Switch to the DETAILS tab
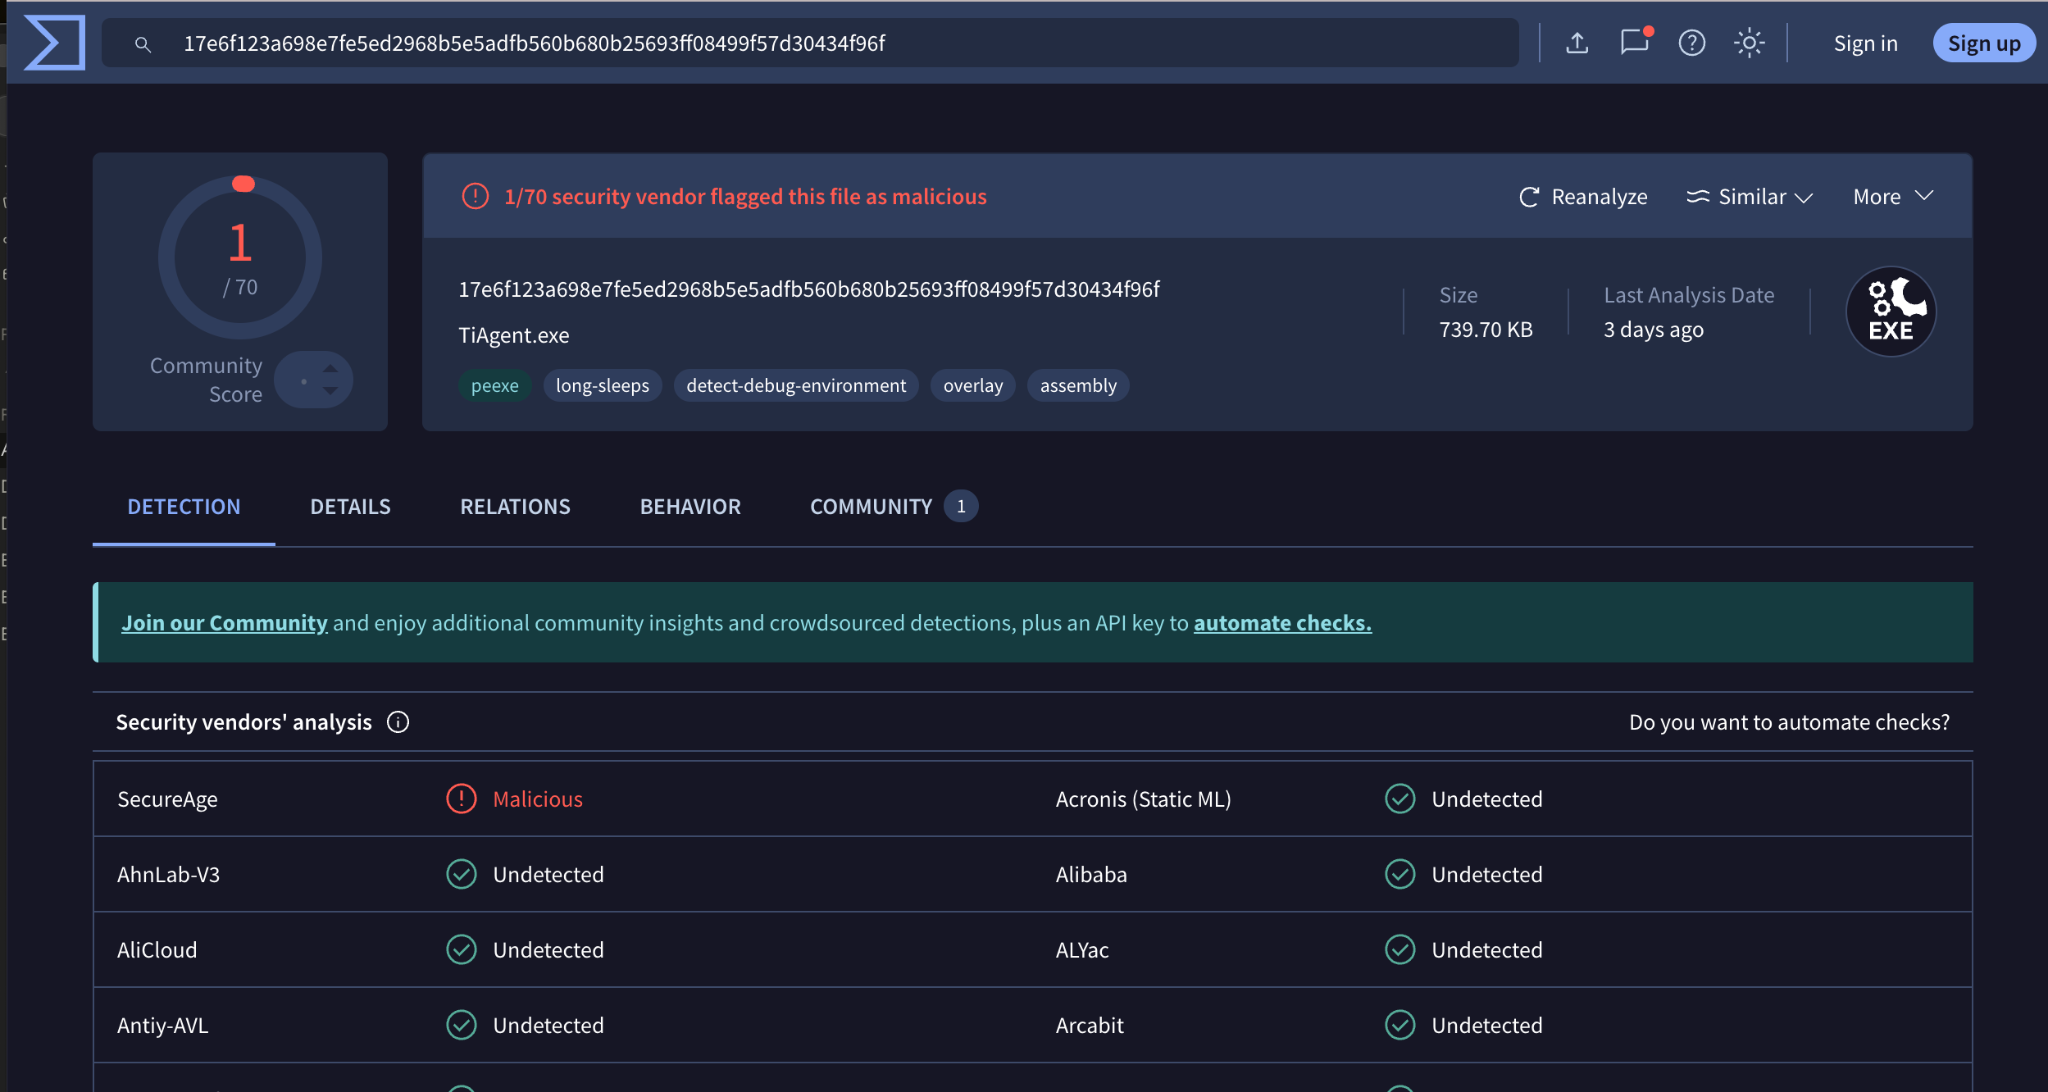The image size is (2048, 1092). (x=350, y=506)
